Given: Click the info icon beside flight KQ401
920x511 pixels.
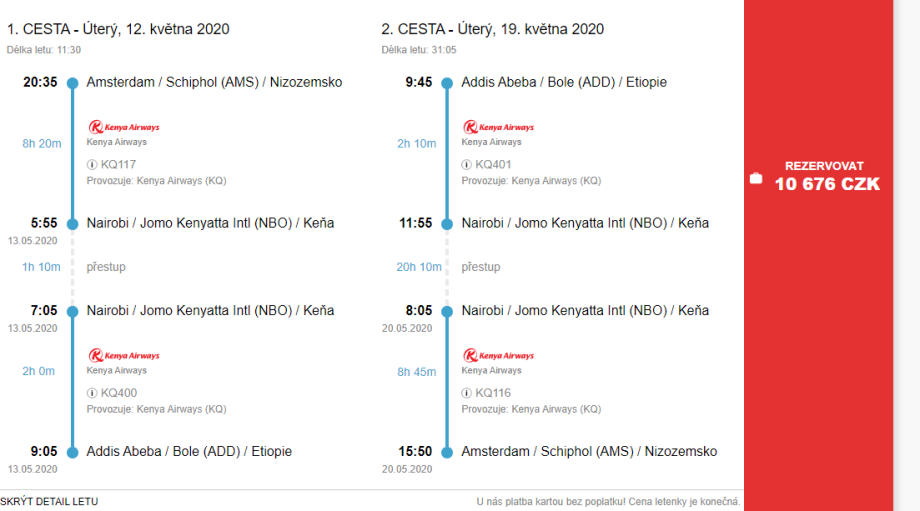Looking at the screenshot, I should coord(467,164).
